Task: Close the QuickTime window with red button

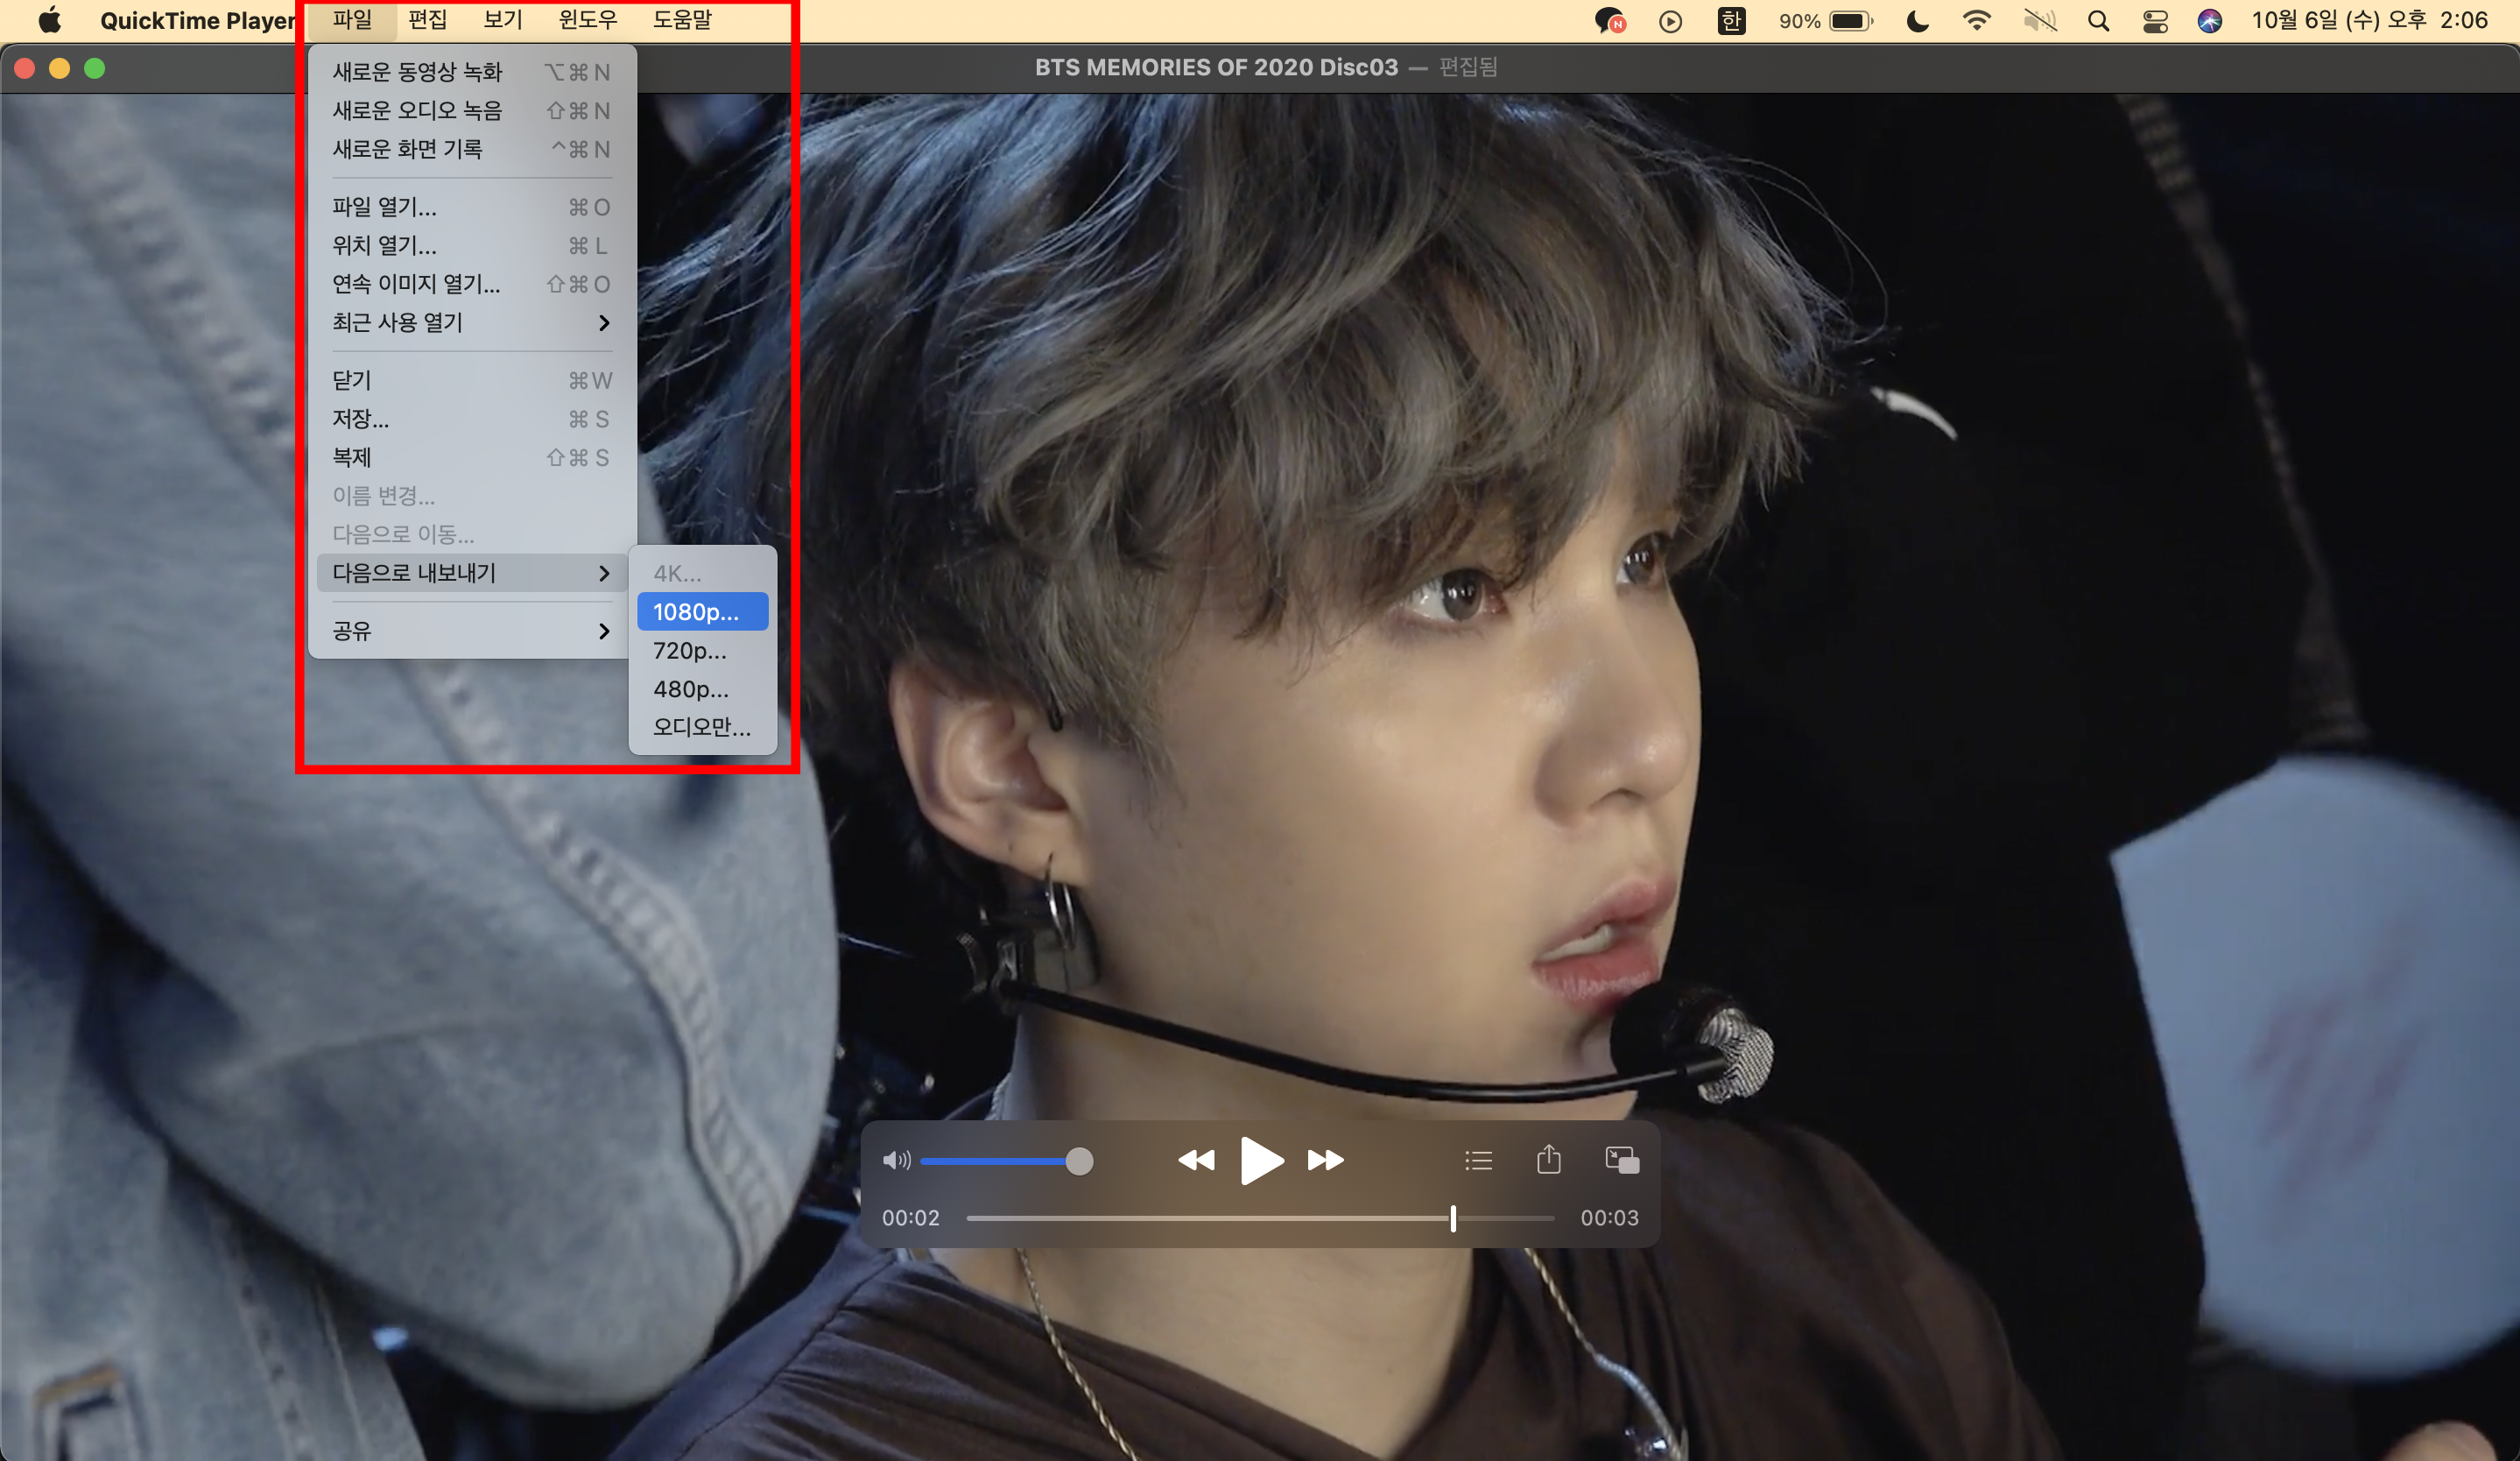Action: (25, 68)
